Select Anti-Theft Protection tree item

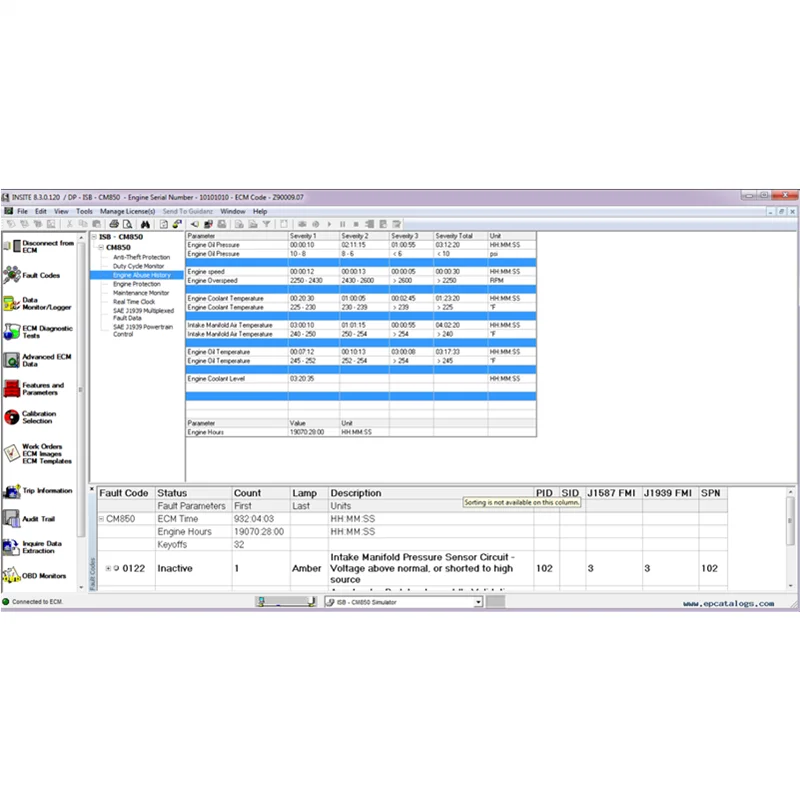(x=141, y=257)
